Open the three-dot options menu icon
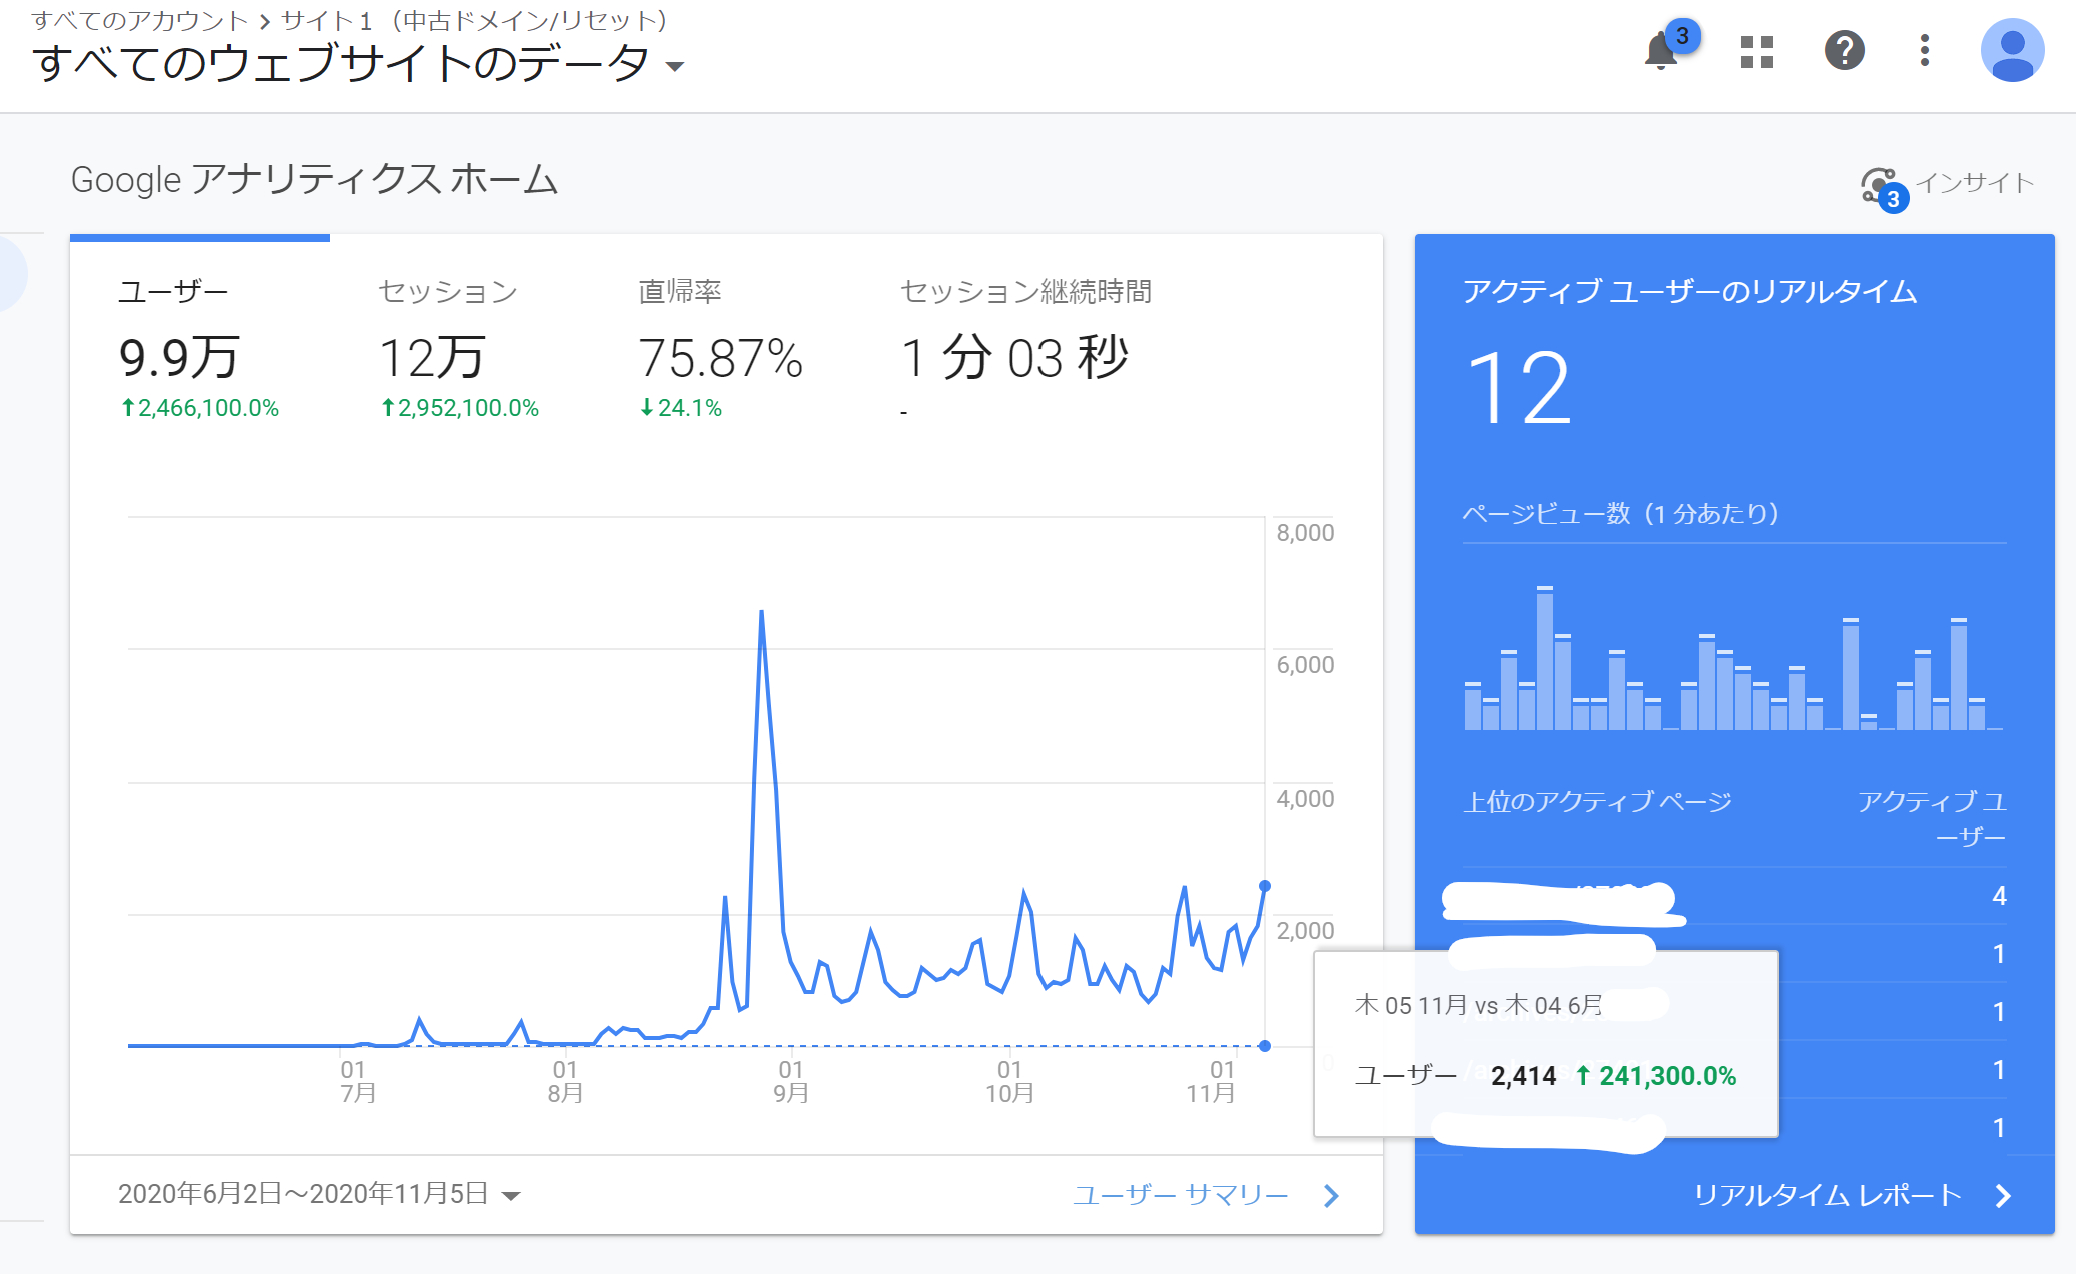2076x1274 pixels. click(1923, 52)
